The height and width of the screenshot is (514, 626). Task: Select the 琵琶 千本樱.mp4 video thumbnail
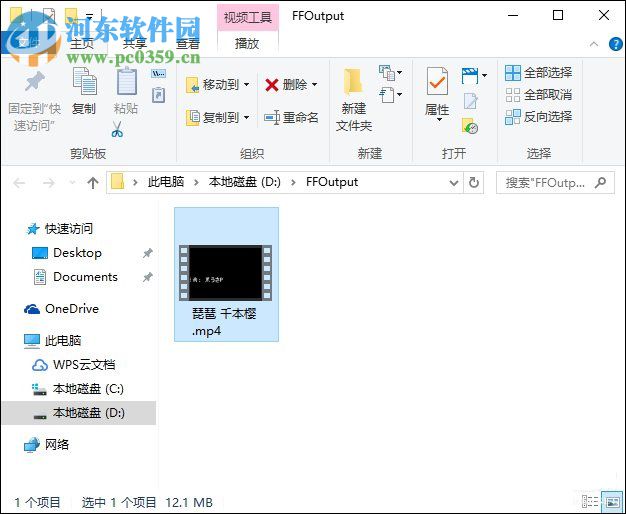[226, 274]
